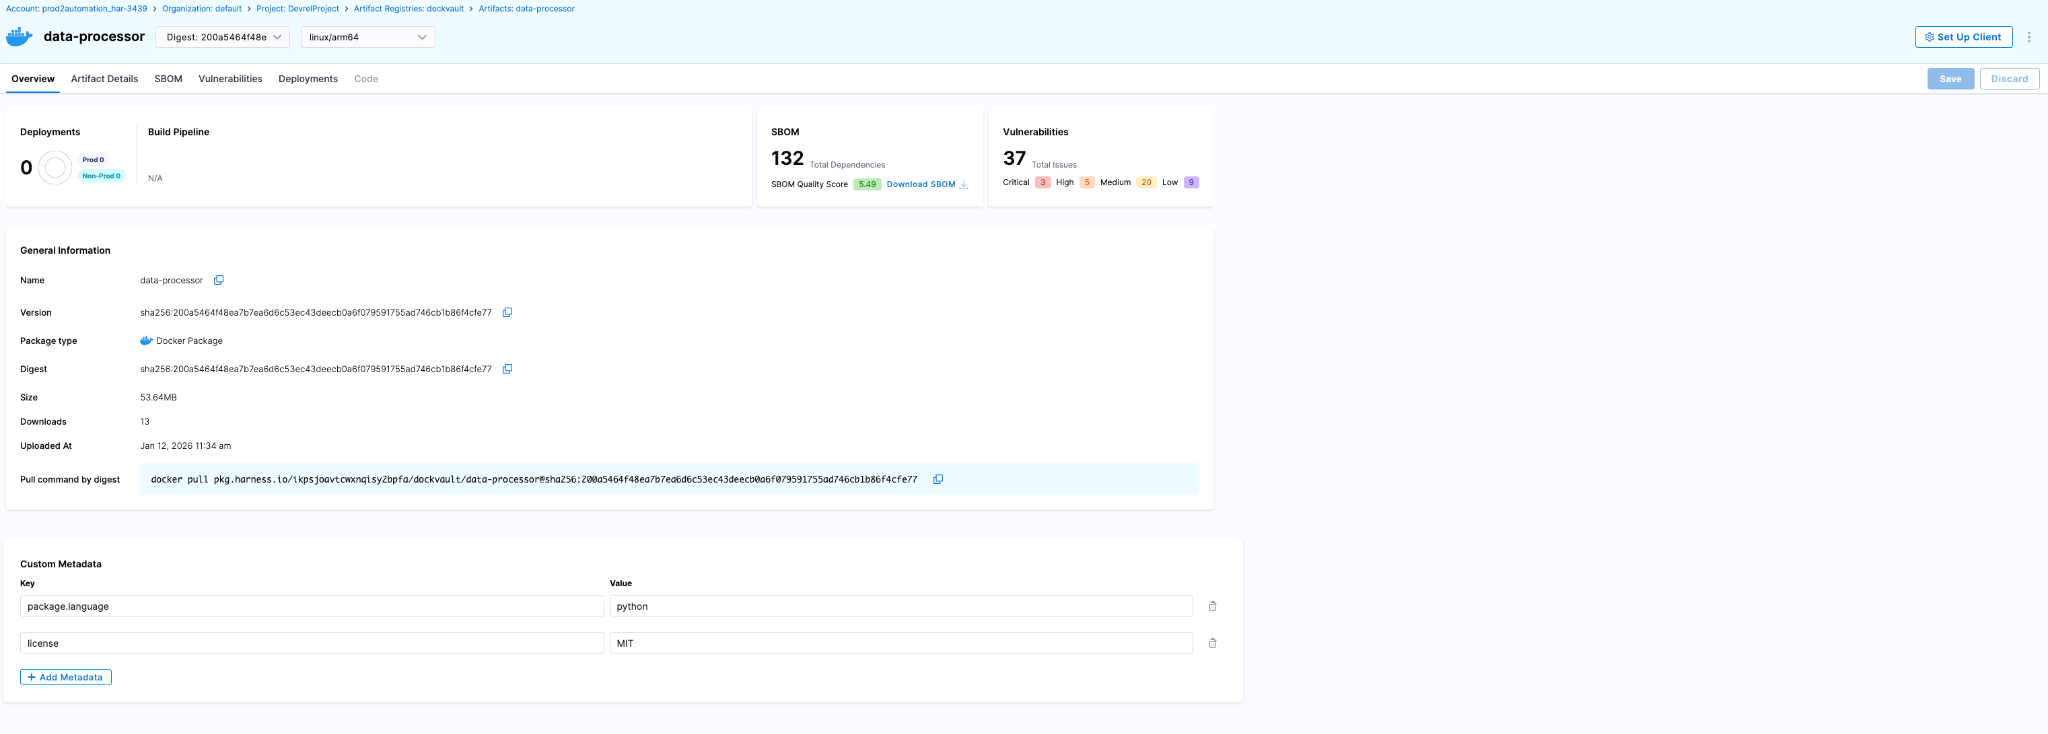Click the SBOM Quality Score 5.49 badge
The height and width of the screenshot is (734, 2048).
point(867,184)
